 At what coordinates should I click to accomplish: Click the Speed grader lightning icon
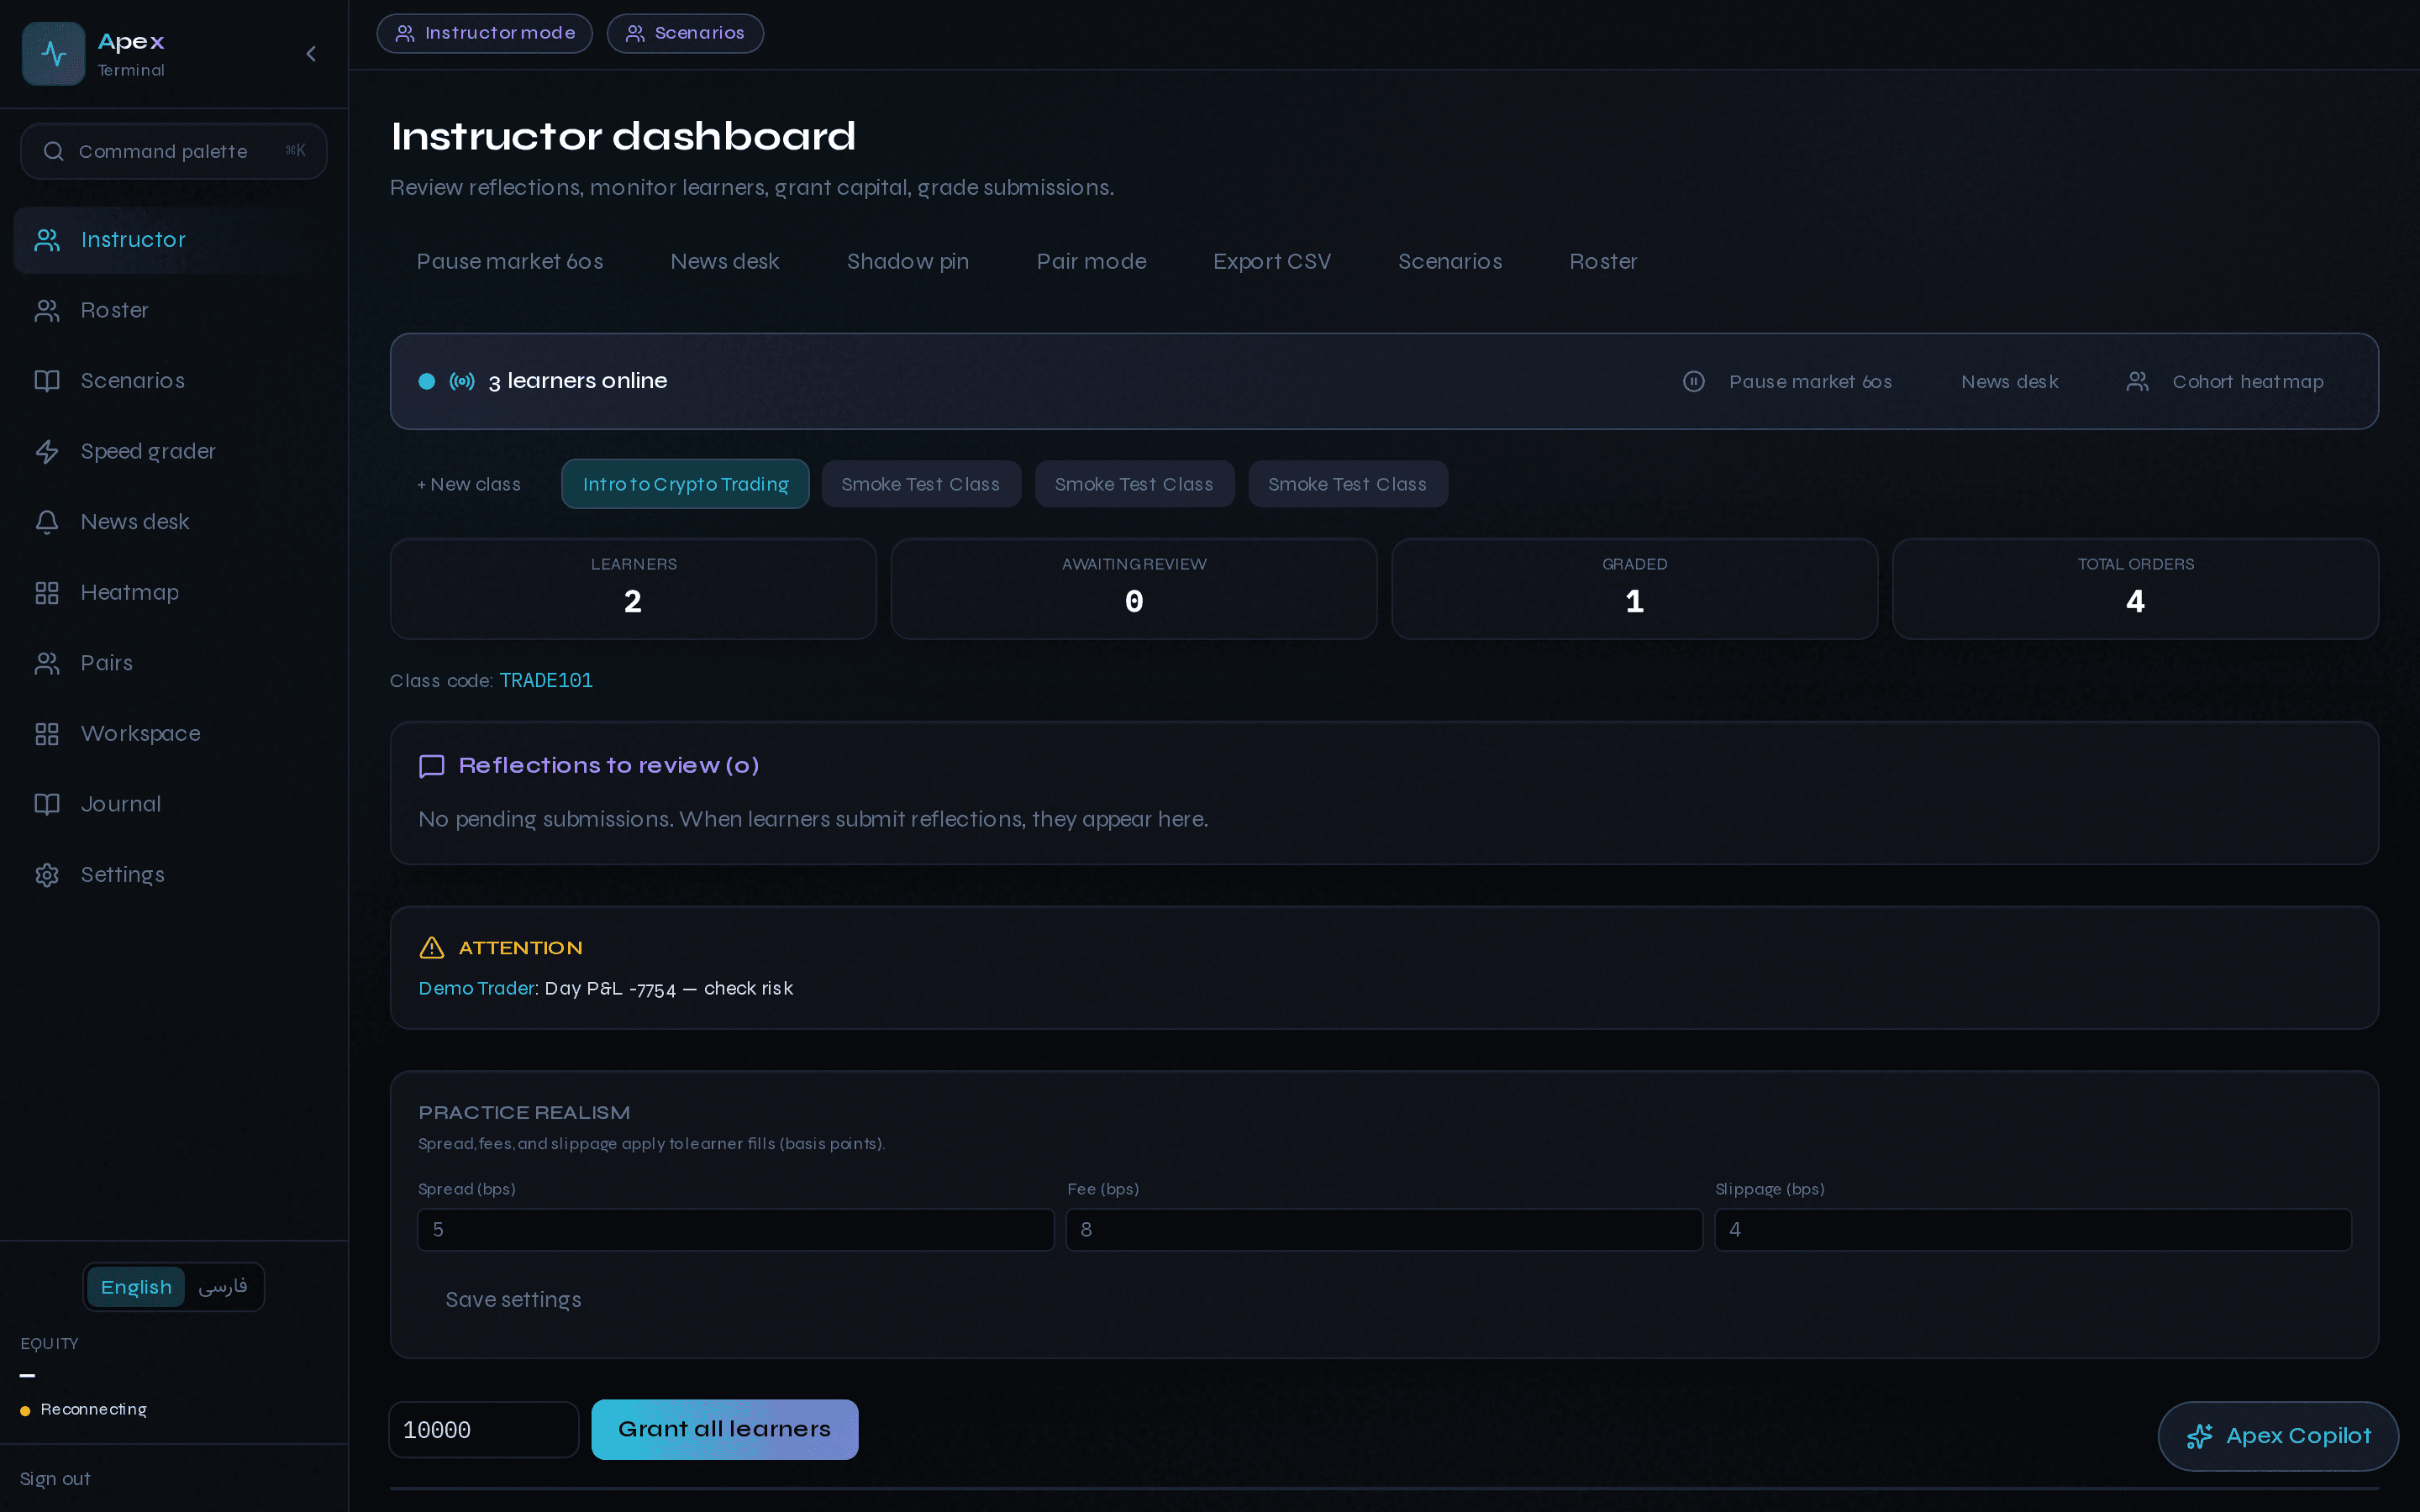(x=47, y=452)
